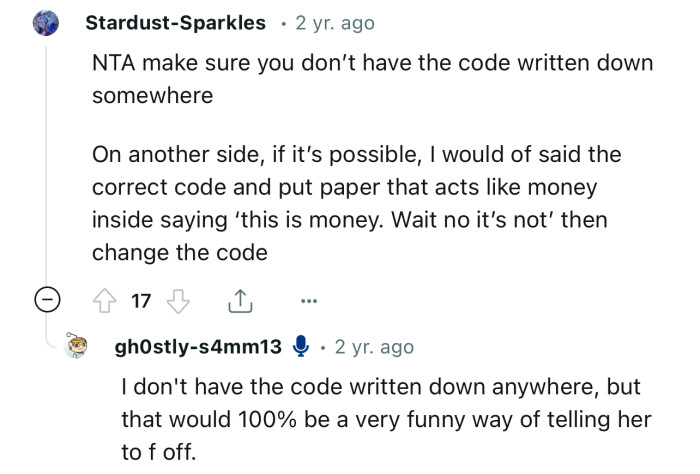Share the Stardust-Sparkles comment
Viewport: 700px width, 474px height.
pos(241,299)
